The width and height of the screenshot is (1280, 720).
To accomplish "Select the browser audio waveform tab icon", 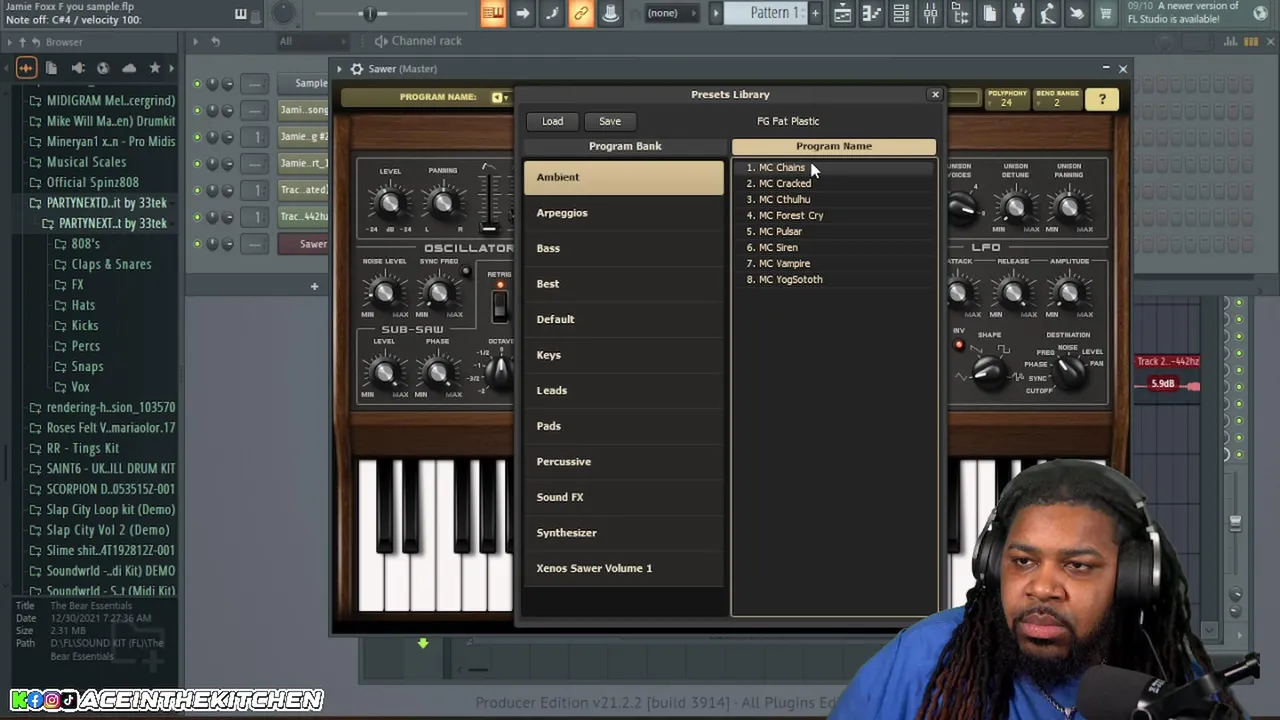I will (26, 68).
